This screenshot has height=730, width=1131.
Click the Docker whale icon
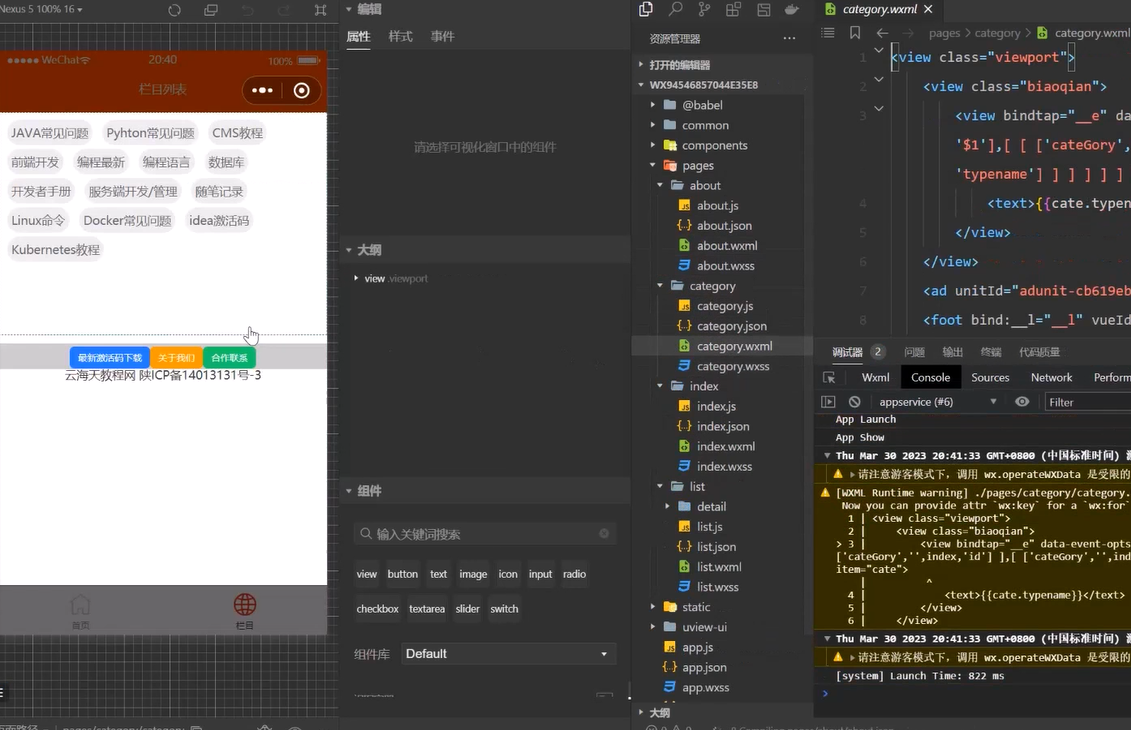click(792, 9)
